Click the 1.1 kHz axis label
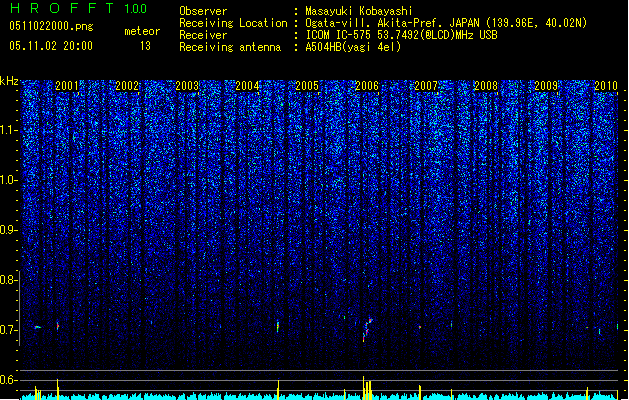The height and width of the screenshot is (400, 629). point(8,130)
